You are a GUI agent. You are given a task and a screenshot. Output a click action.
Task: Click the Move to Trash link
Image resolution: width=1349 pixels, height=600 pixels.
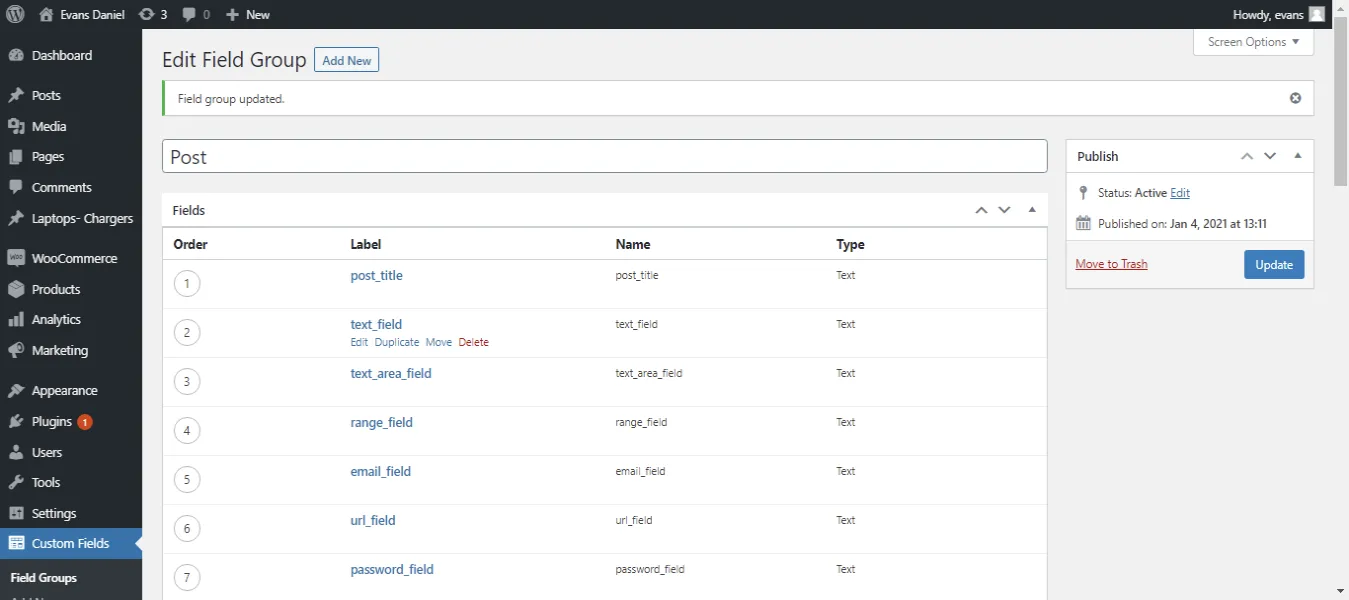[x=1111, y=264]
